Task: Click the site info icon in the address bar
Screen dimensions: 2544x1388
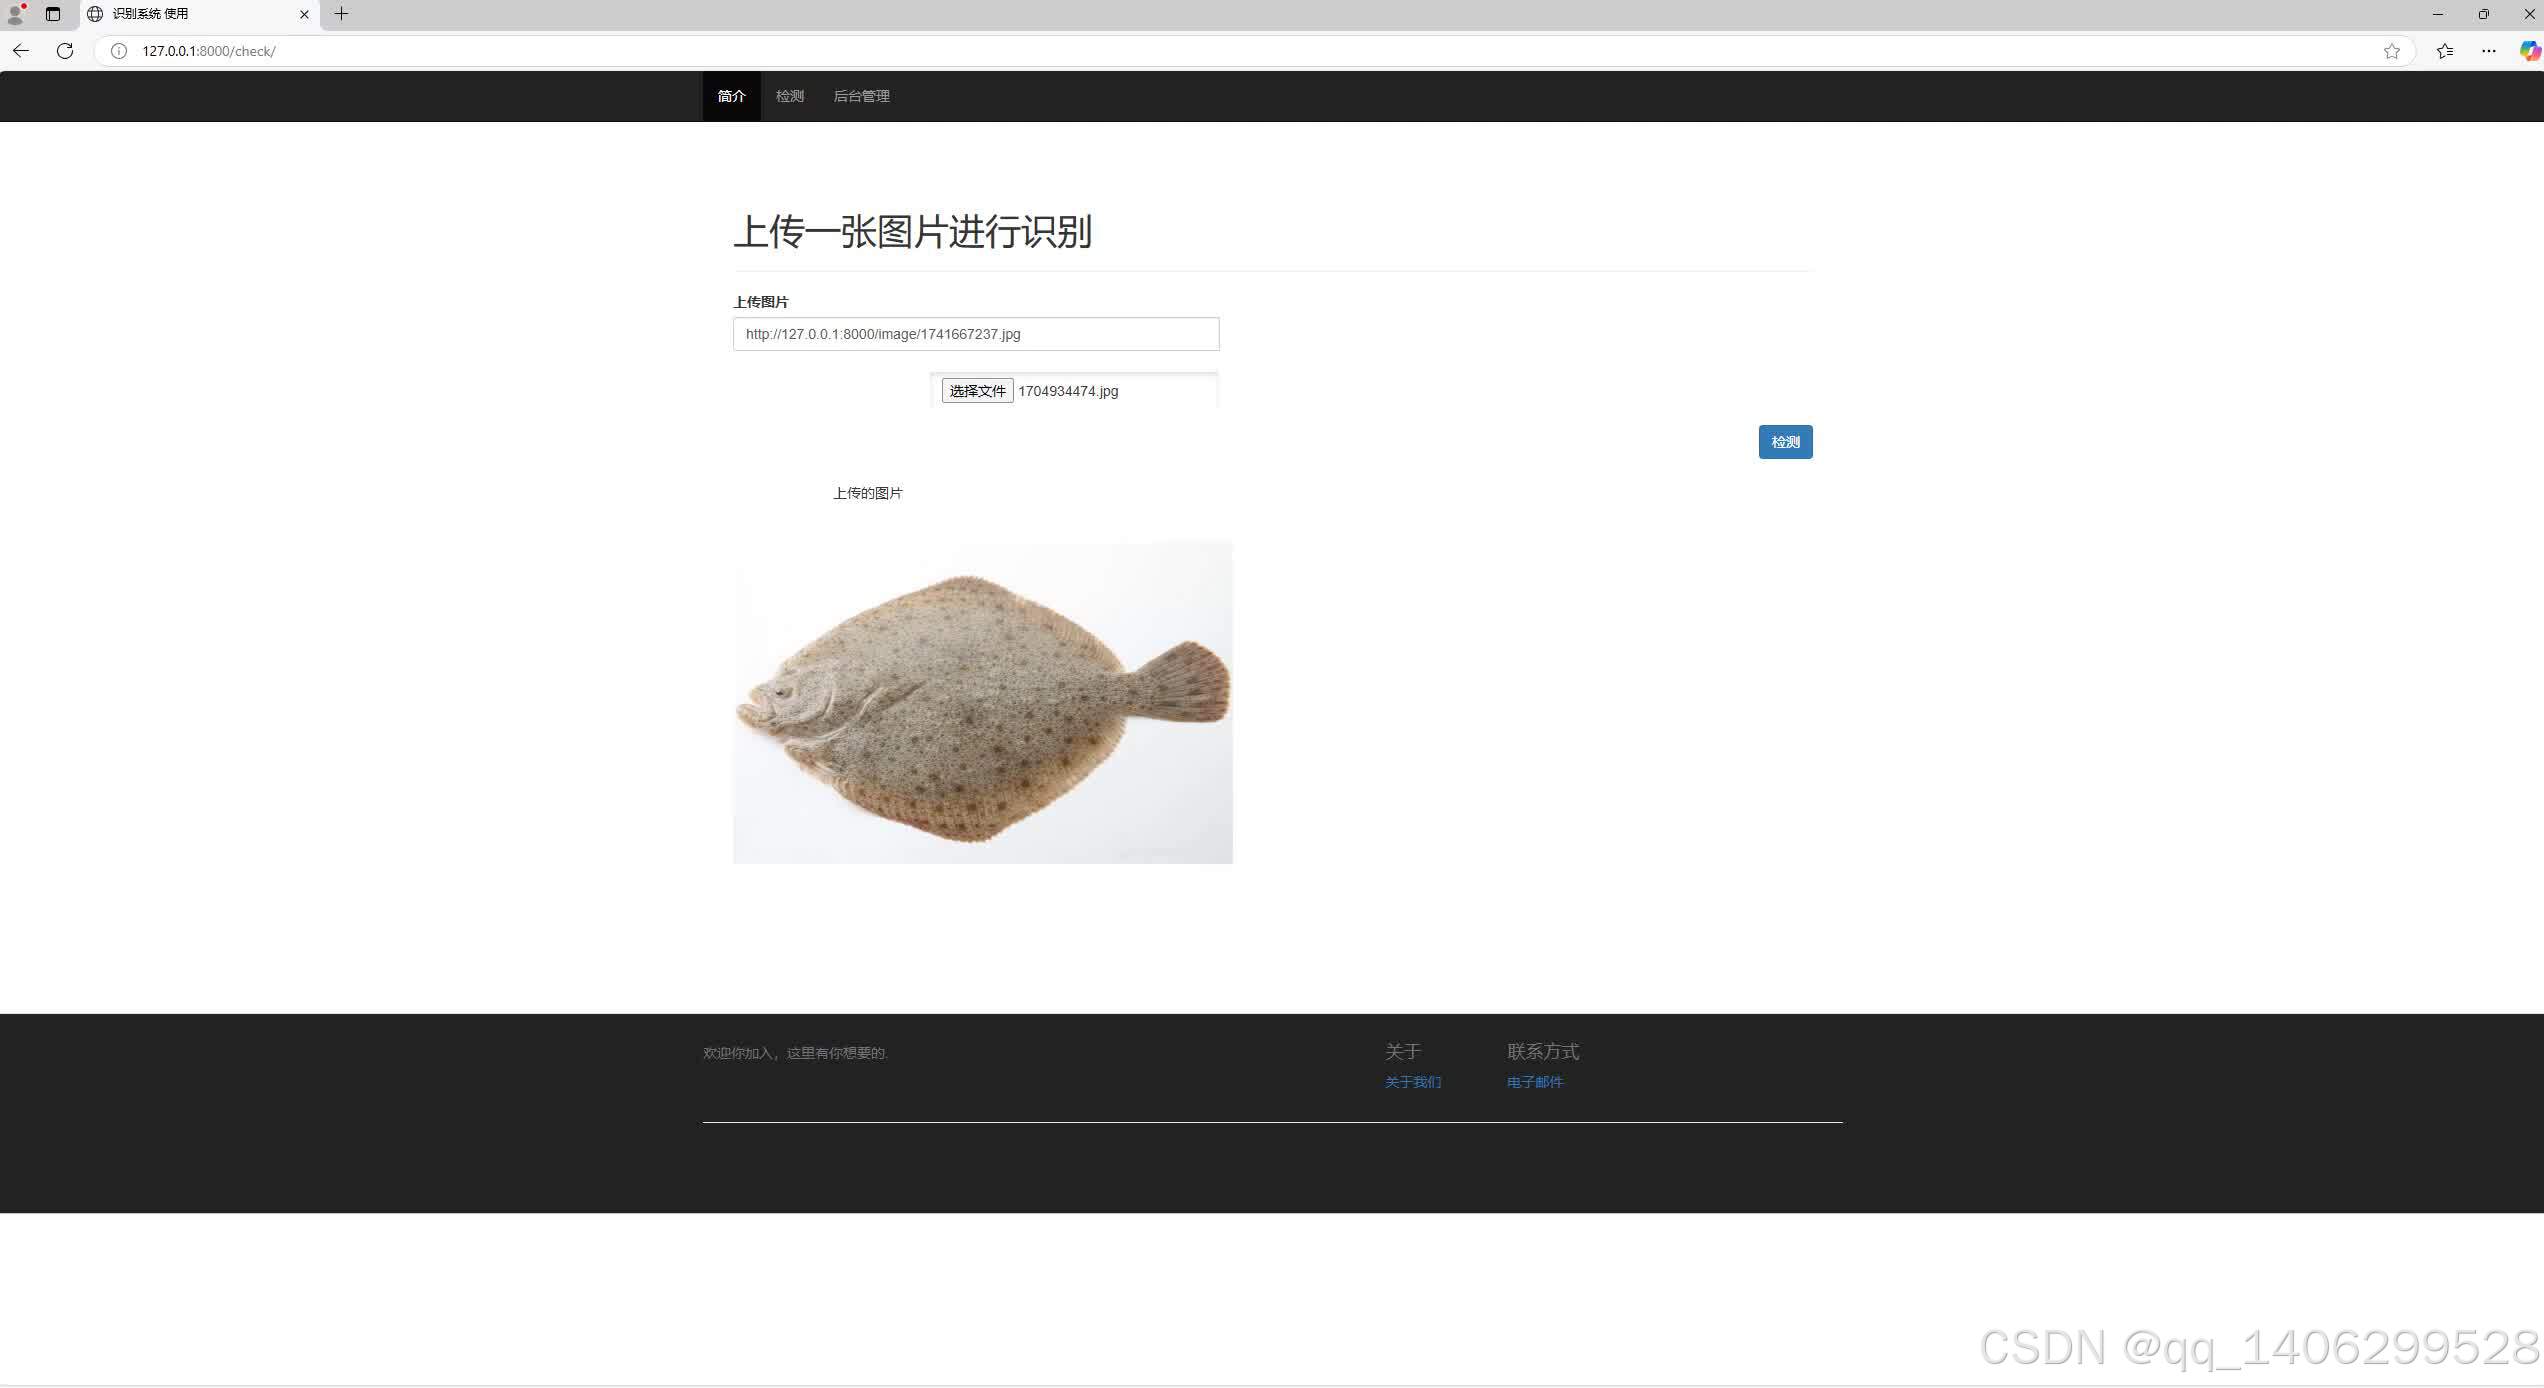Action: pos(118,50)
